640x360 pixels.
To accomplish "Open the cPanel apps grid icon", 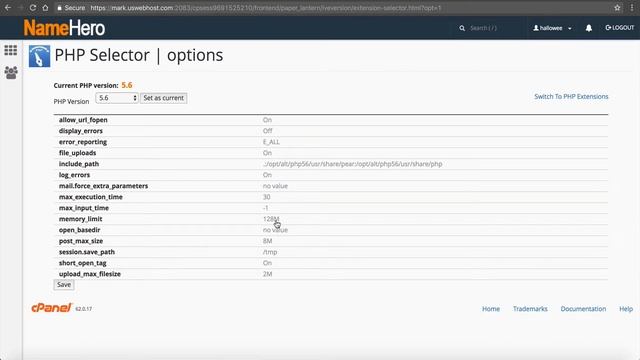I will click(x=11, y=50).
